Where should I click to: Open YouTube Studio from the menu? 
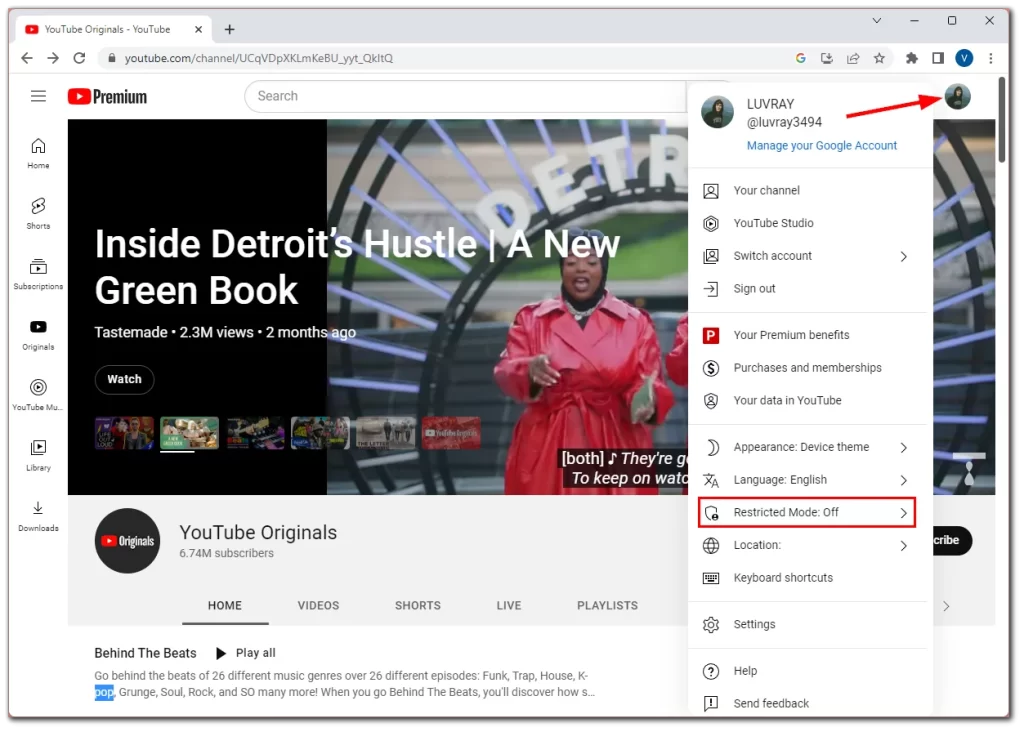point(807,223)
